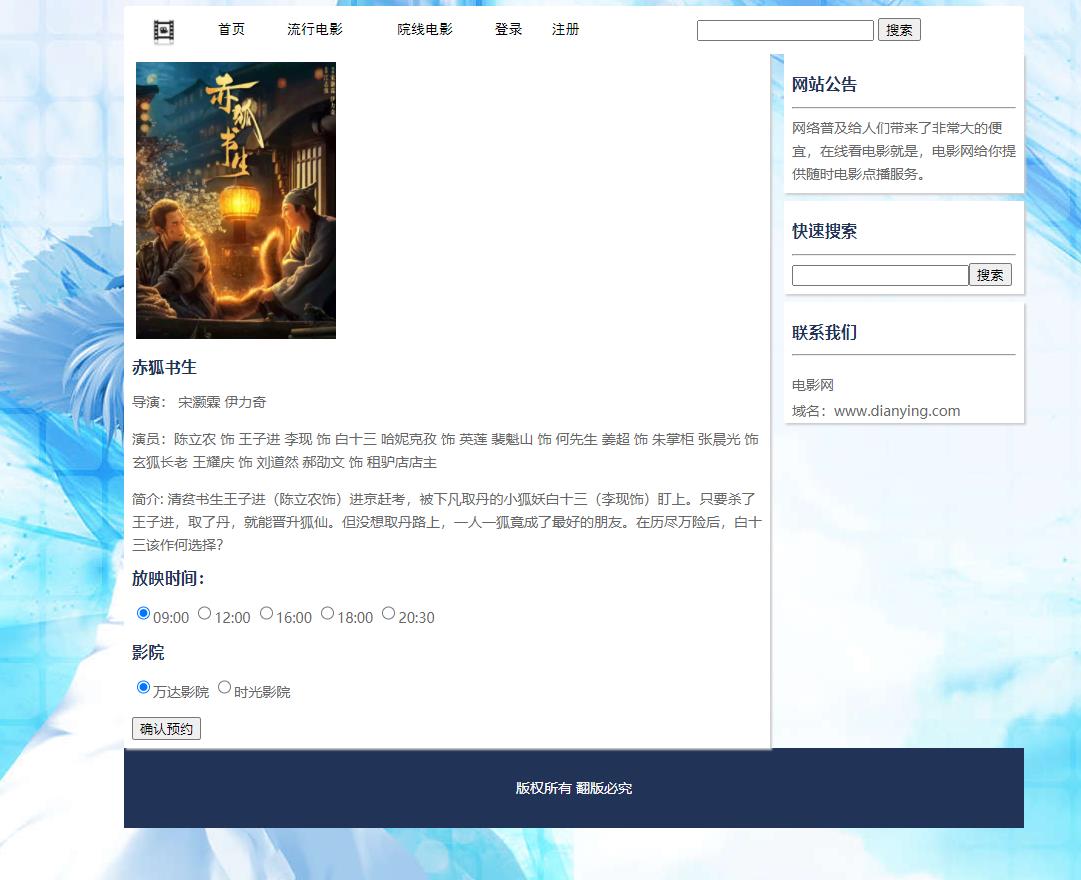This screenshot has height=880, width=1081.
Task: Select the 16:00 showtime
Action: pos(266,613)
